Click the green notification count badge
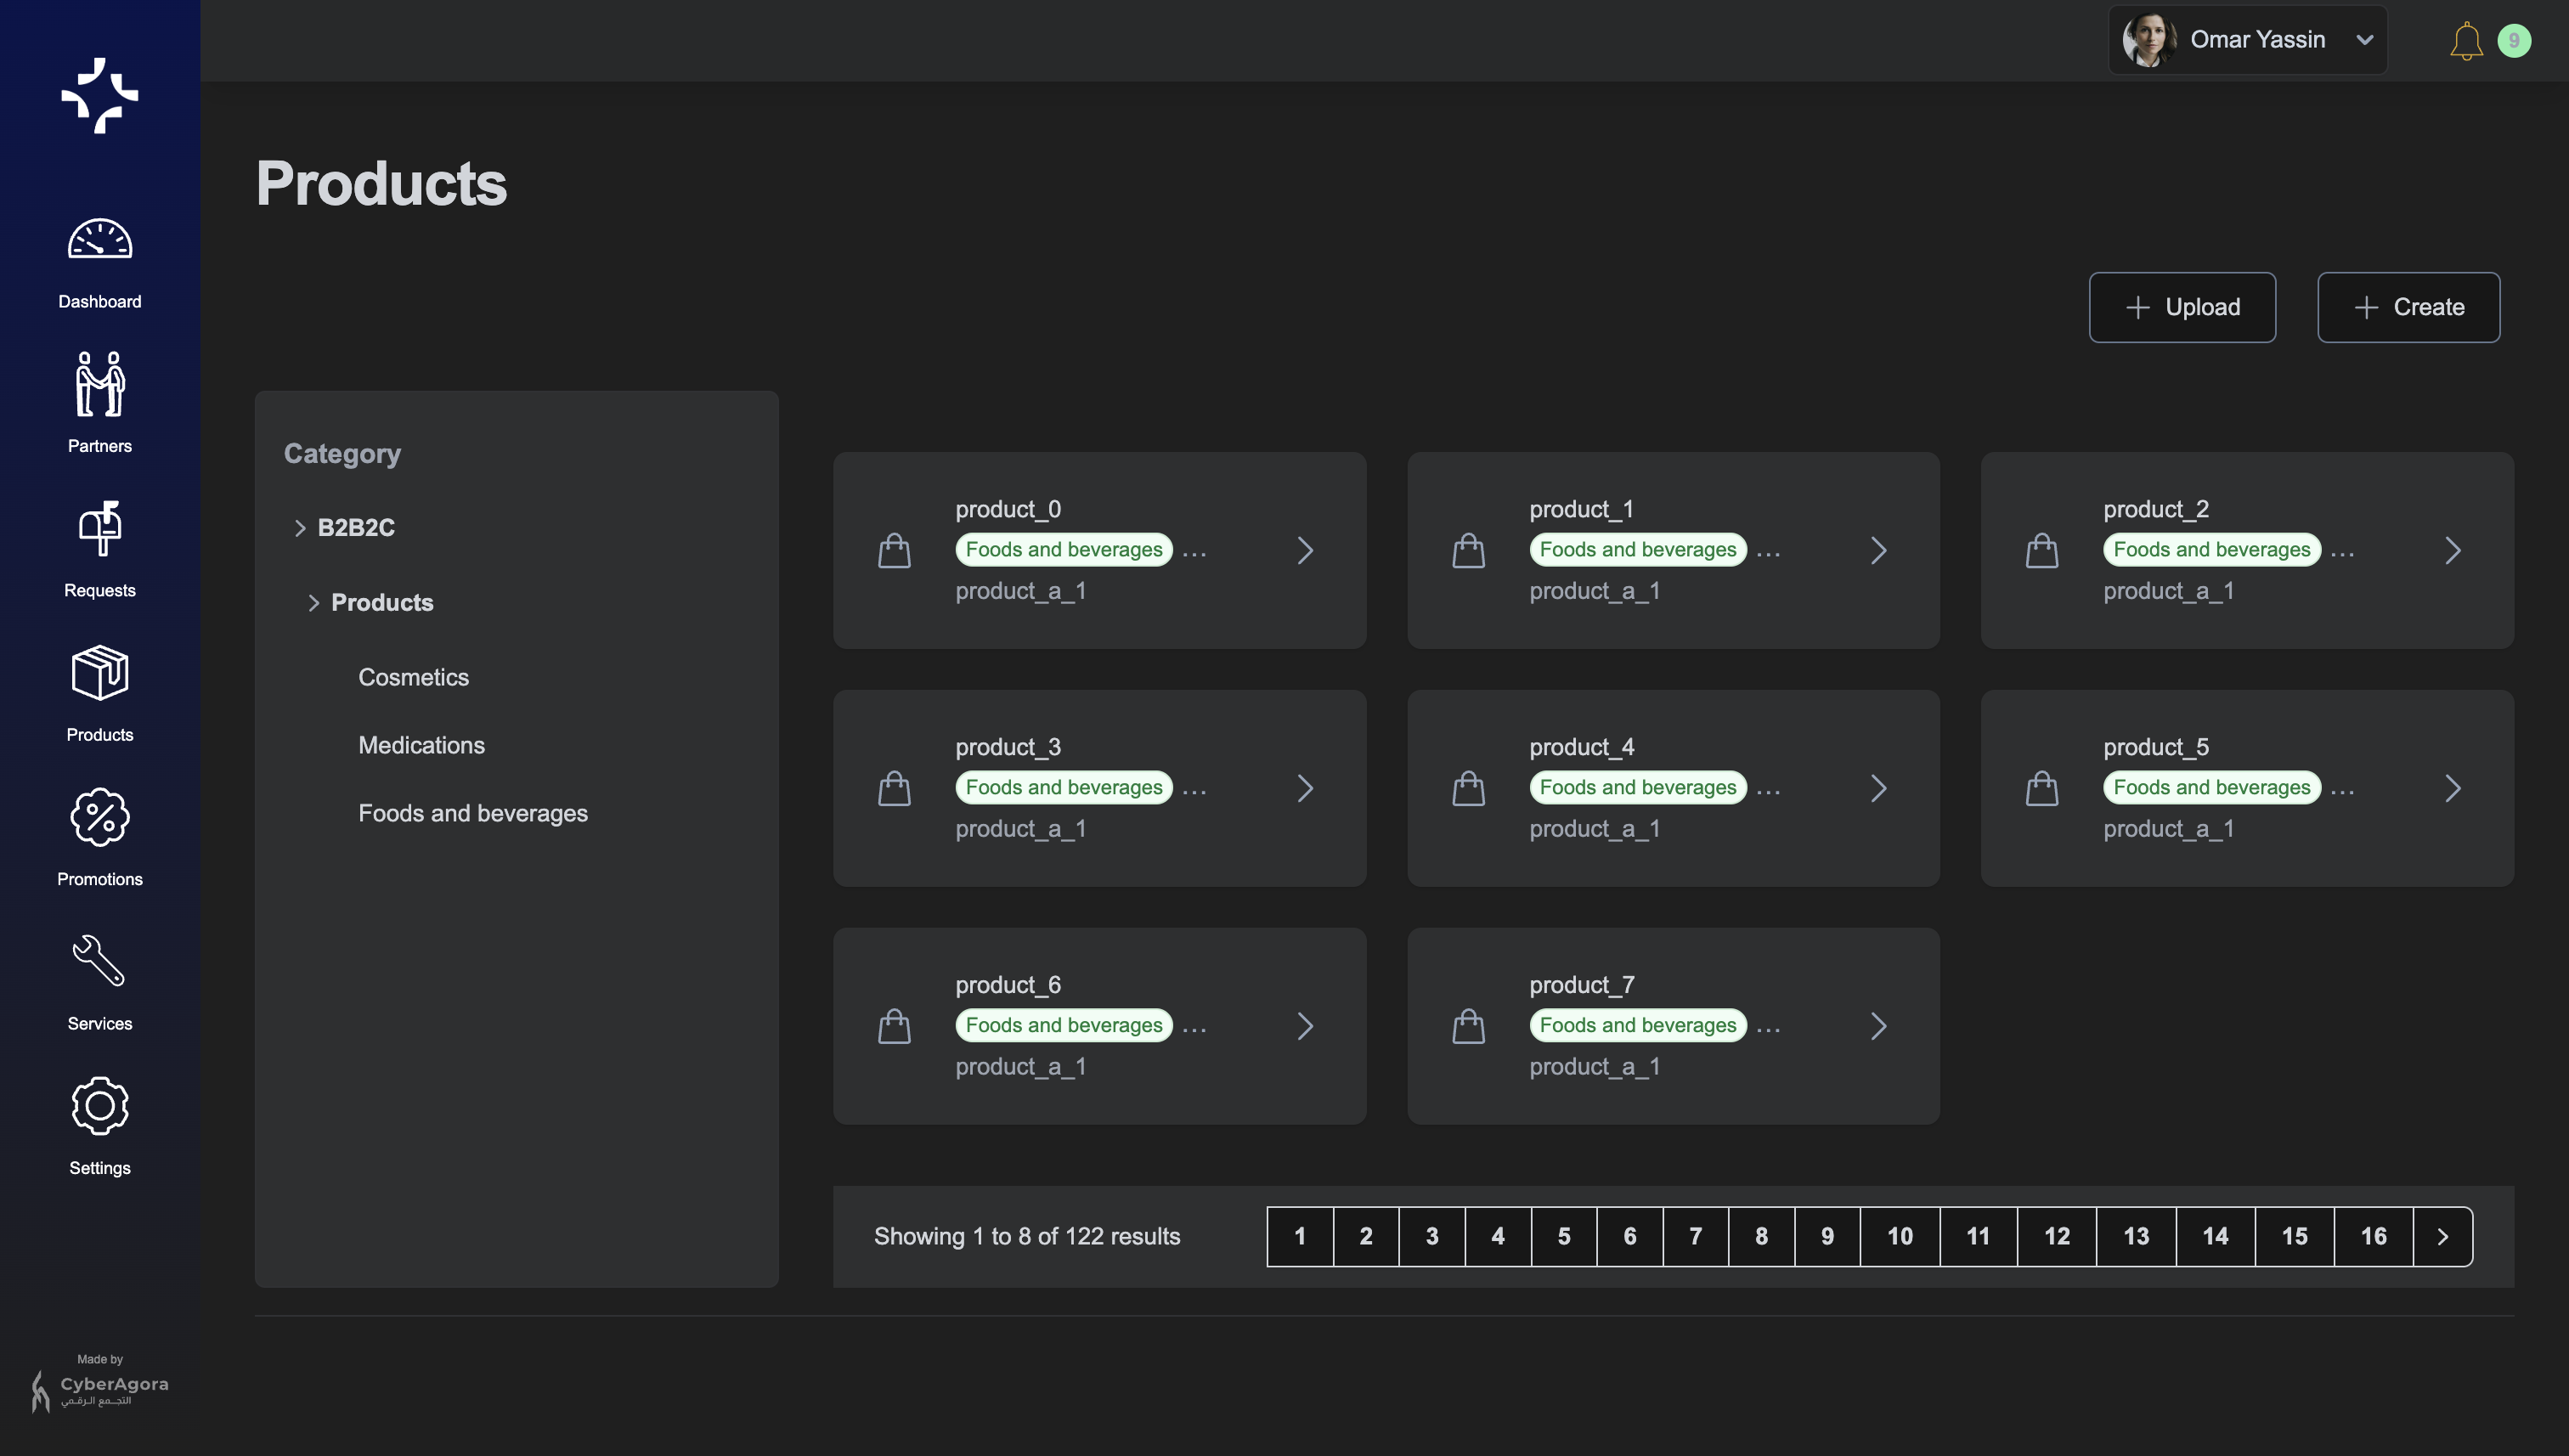 2513,41
